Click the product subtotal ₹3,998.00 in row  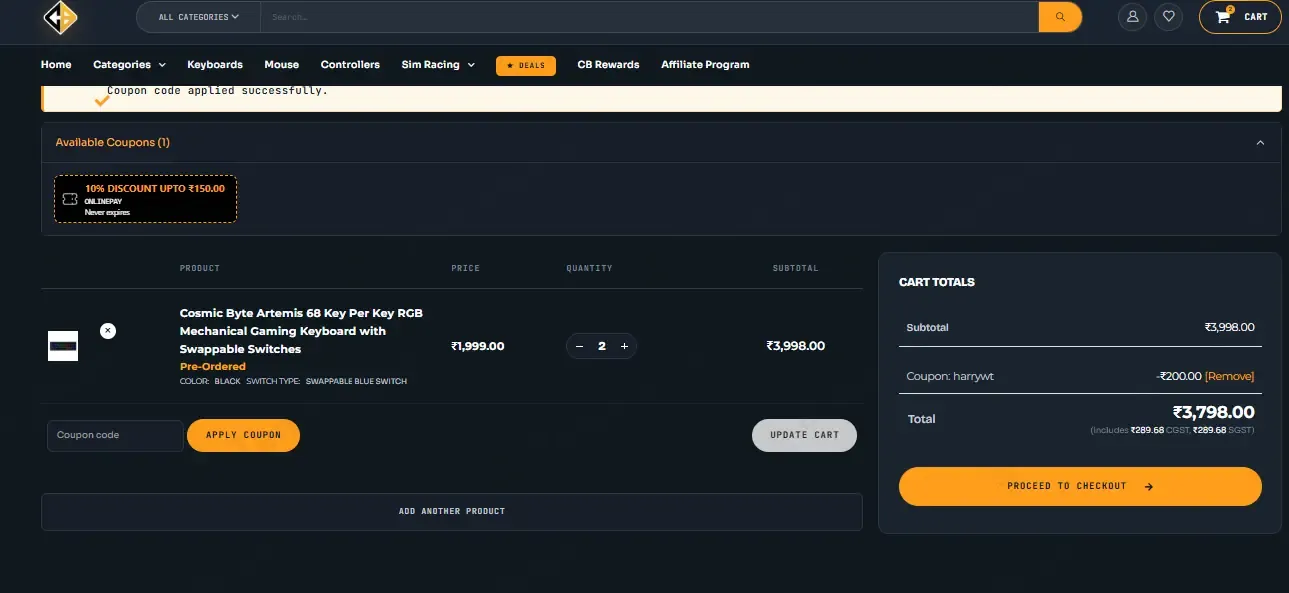click(796, 346)
